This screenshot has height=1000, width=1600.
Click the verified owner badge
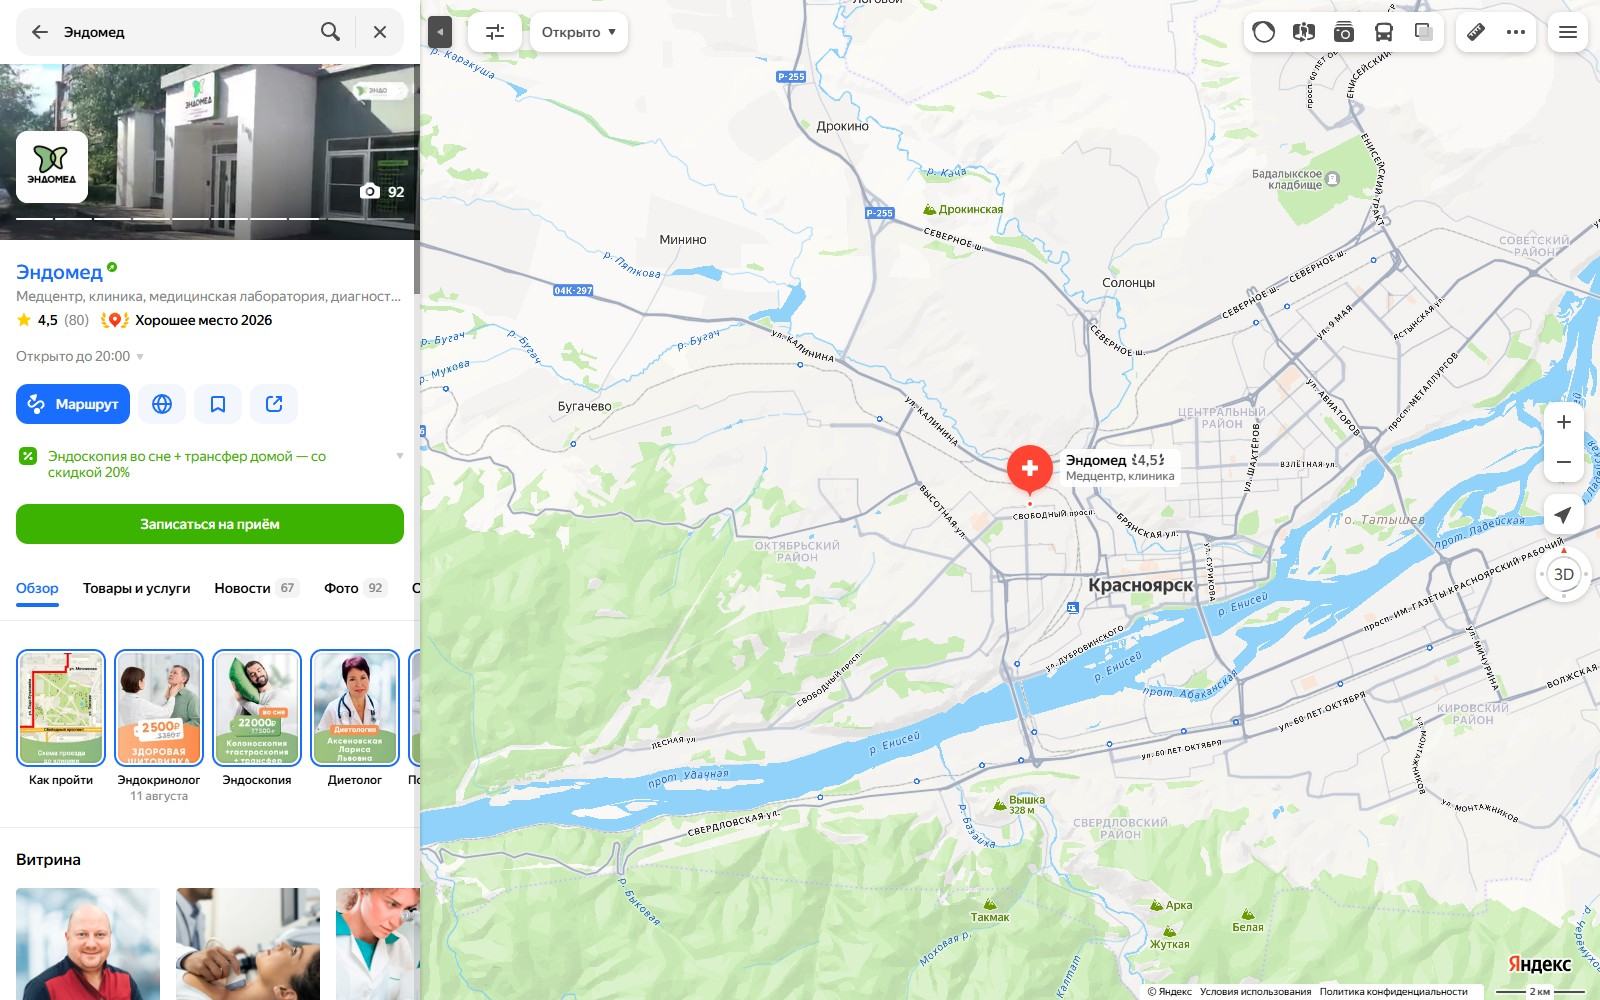click(112, 267)
